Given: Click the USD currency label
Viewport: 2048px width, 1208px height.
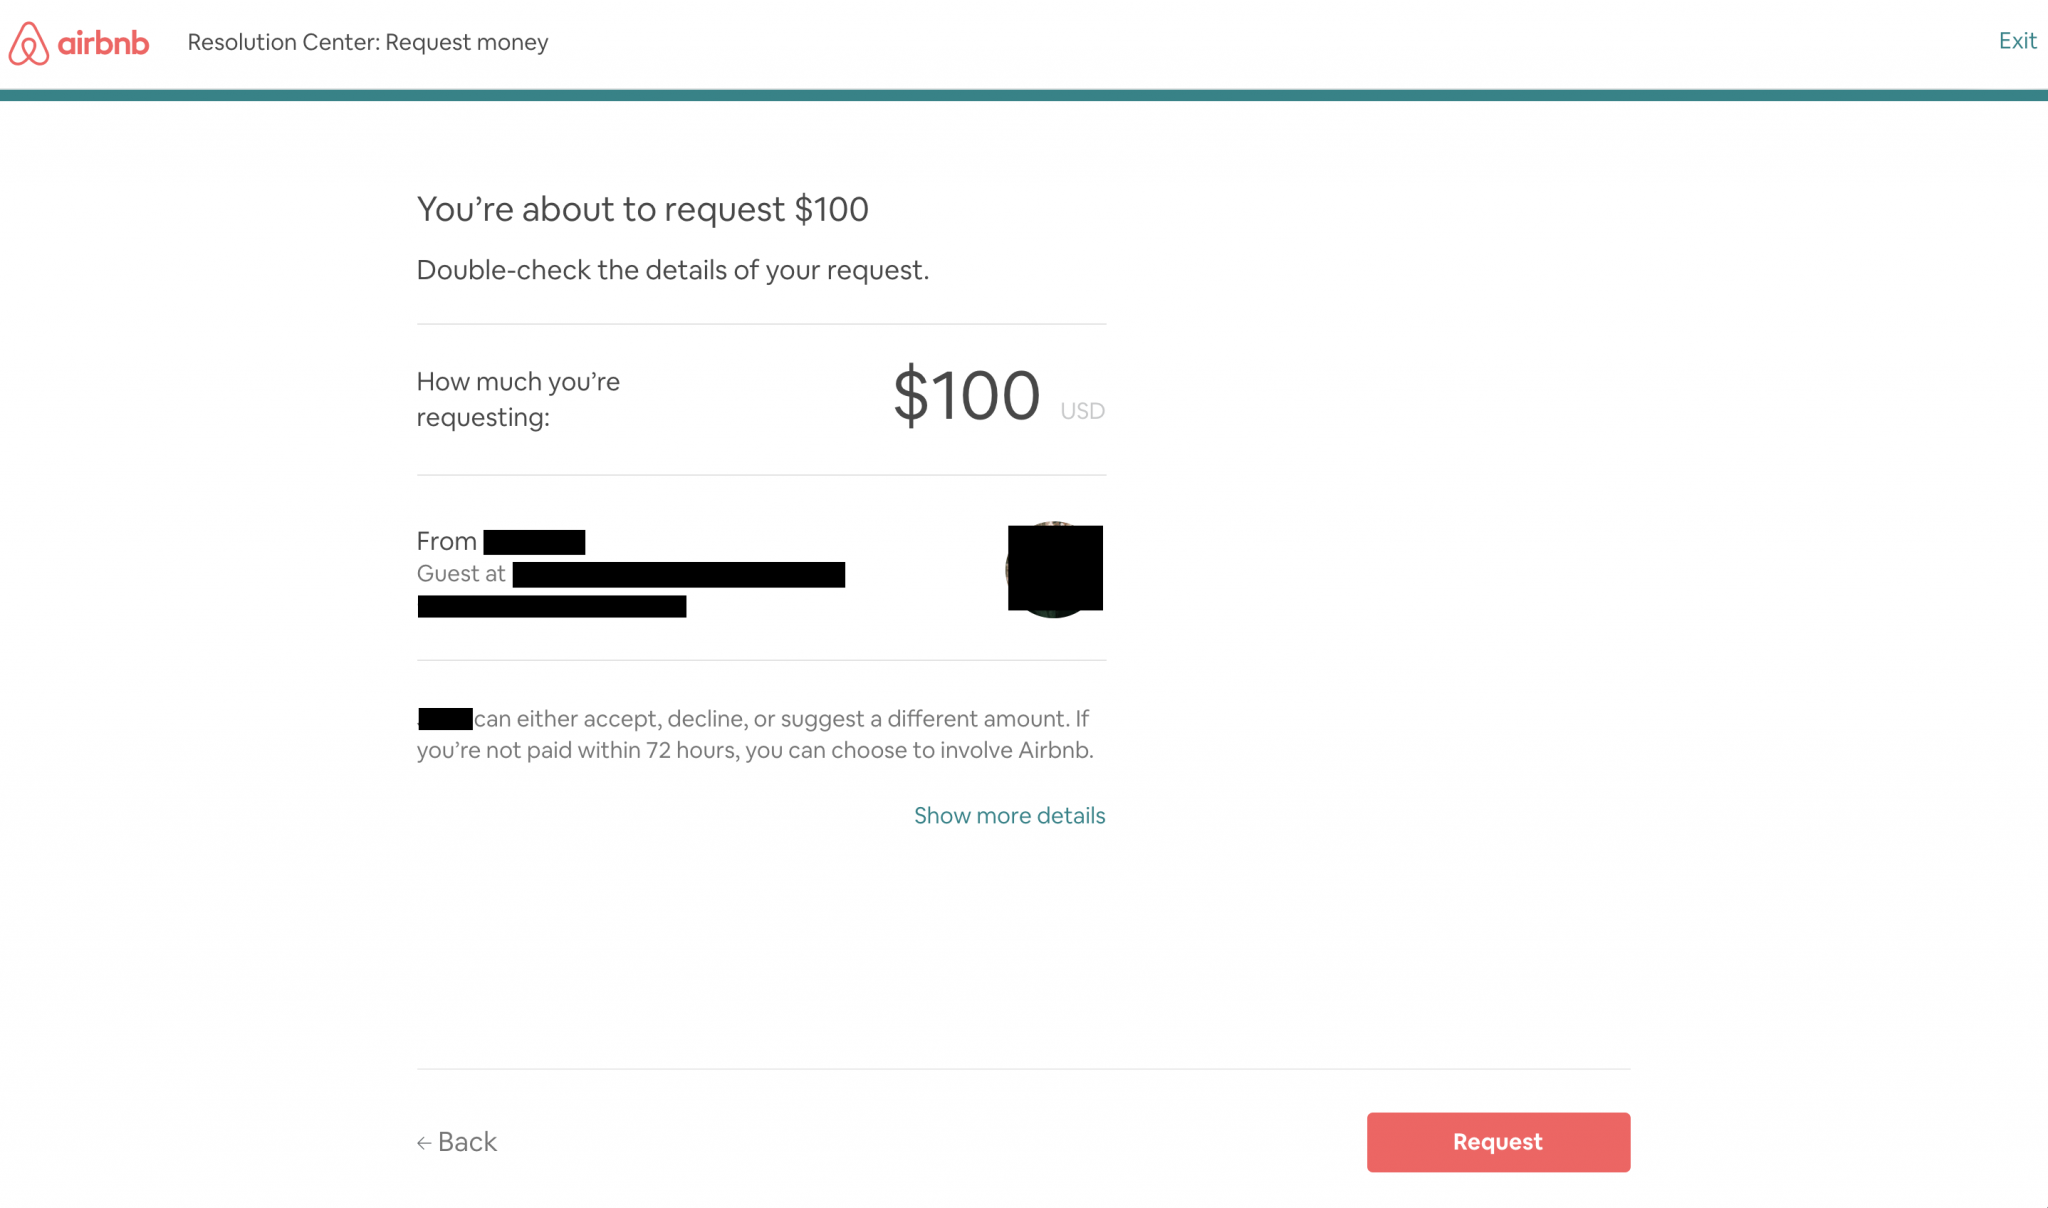Looking at the screenshot, I should (x=1082, y=410).
